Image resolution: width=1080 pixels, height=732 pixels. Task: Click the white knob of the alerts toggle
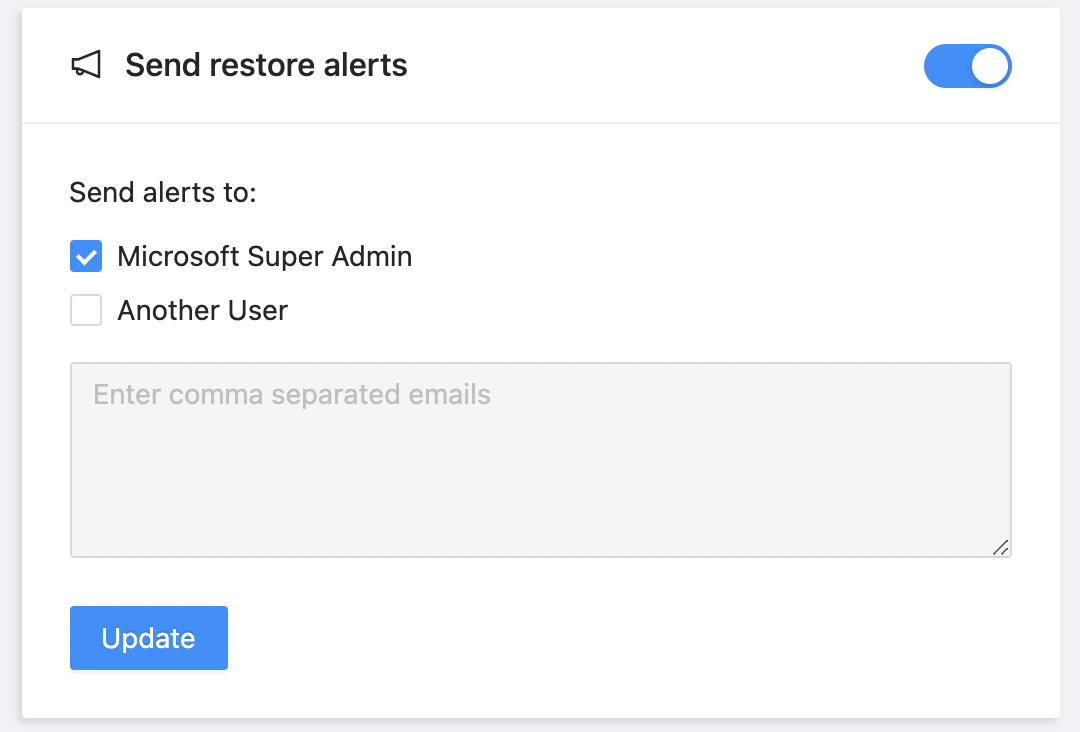[x=990, y=66]
